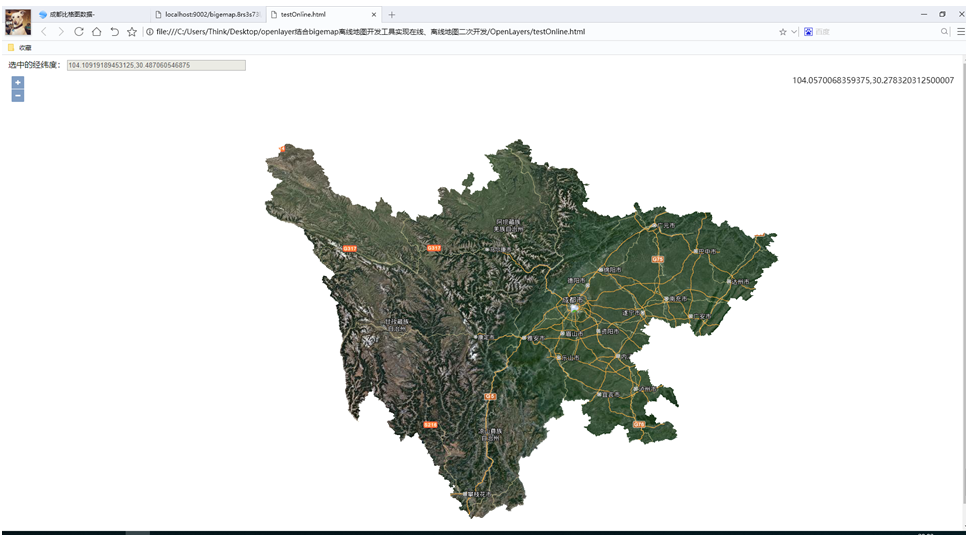Screen dimensions: 966x536
Task: Open Baidu search engine selector
Action: [809, 32]
